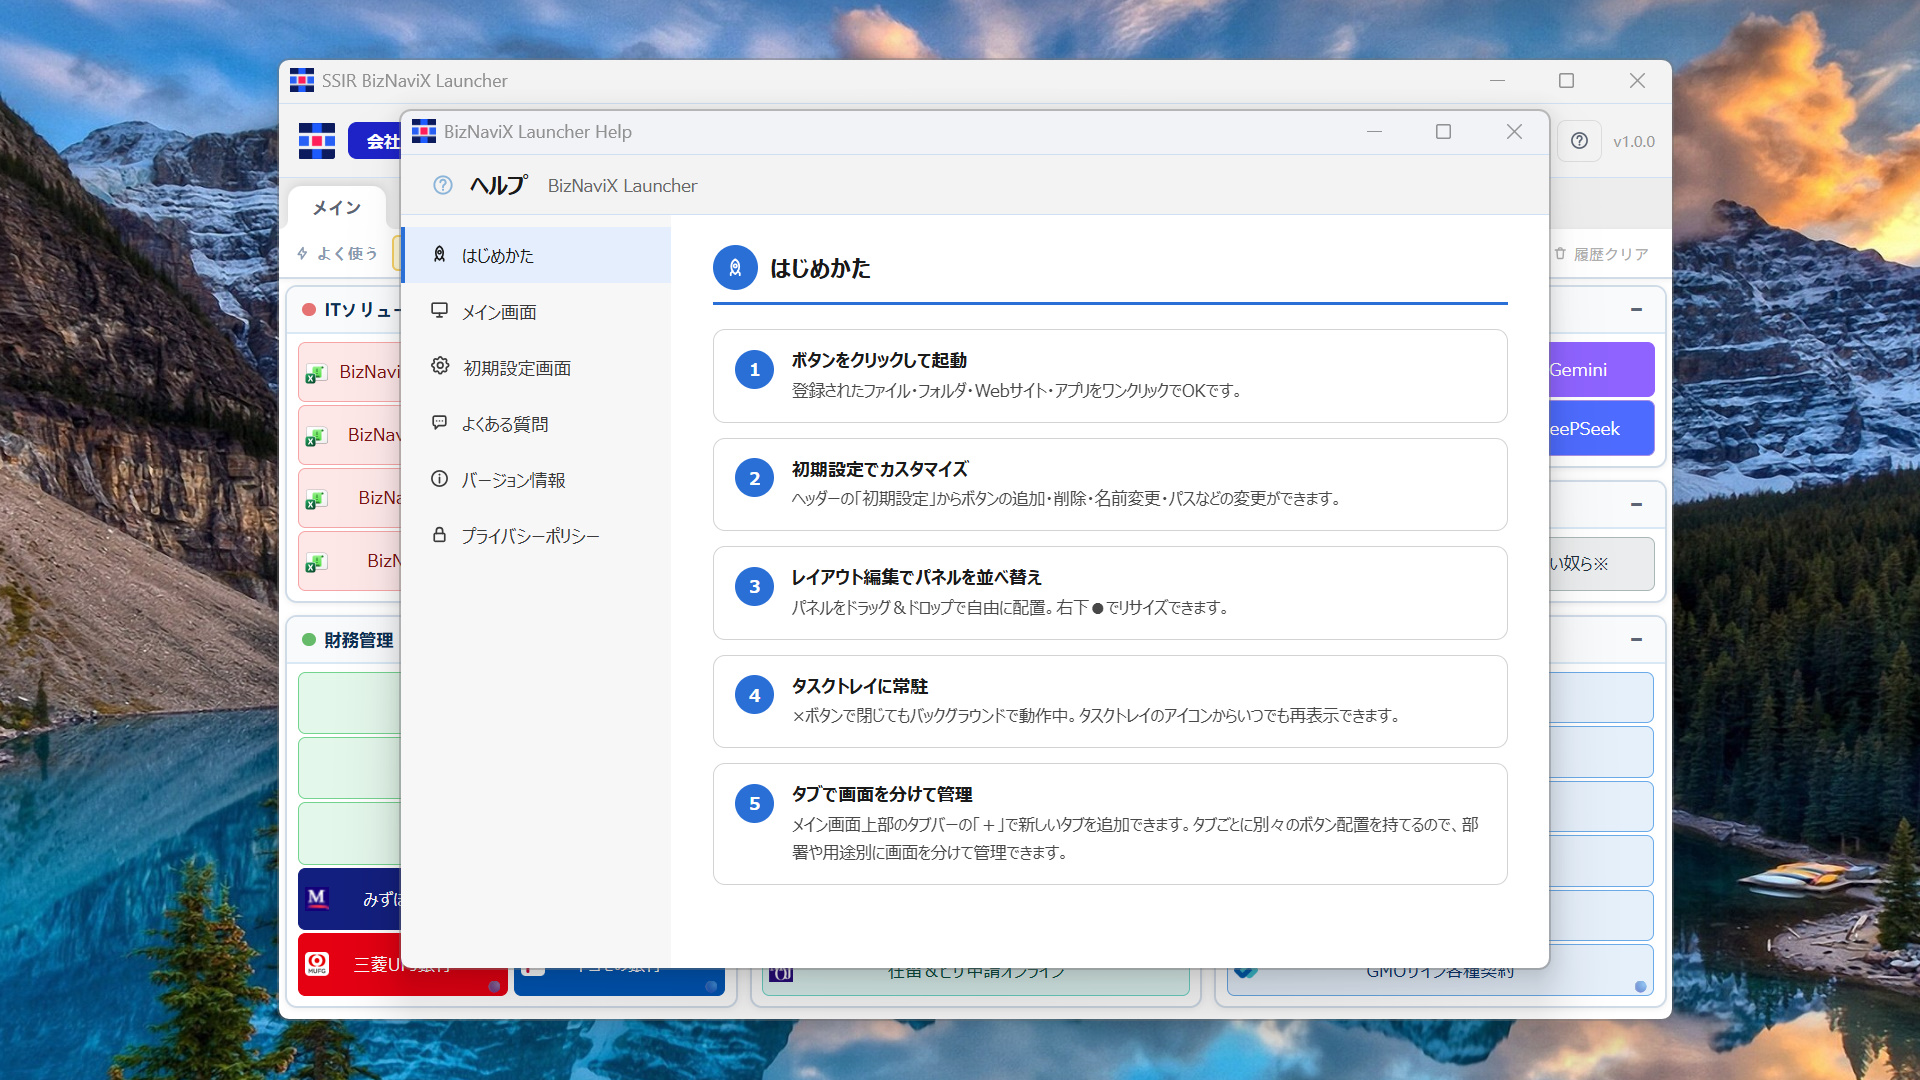Click the BizNaviX logo in launcher header
Image resolution: width=1920 pixels, height=1080 pixels.
point(317,141)
